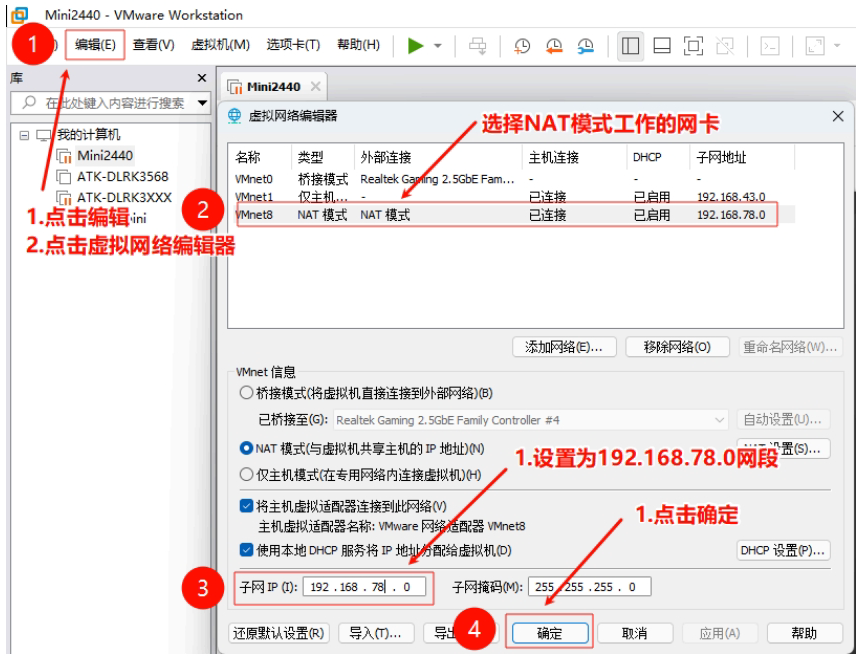
Task: Open the 帮助(H) menu
Action: click(358, 45)
